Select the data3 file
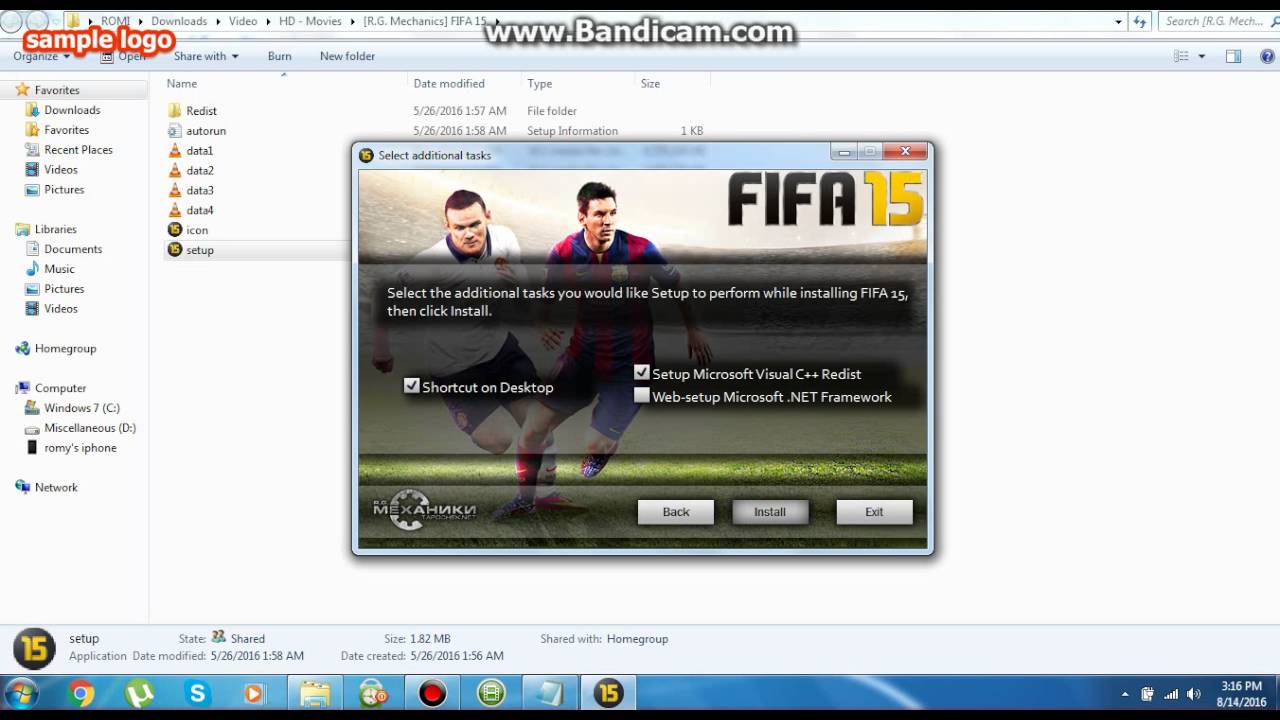The height and width of the screenshot is (720, 1280). click(x=199, y=191)
